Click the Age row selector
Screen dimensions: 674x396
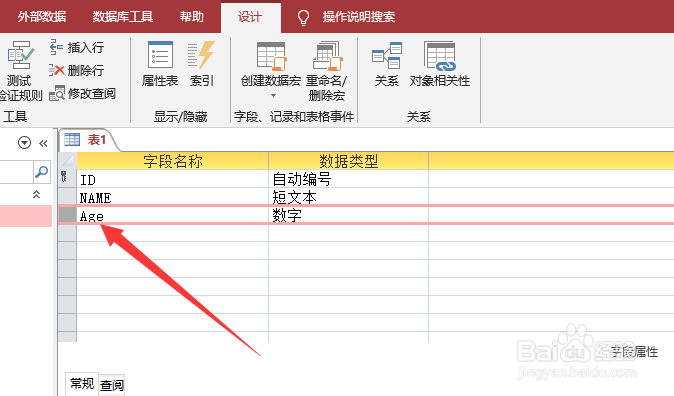[67, 214]
